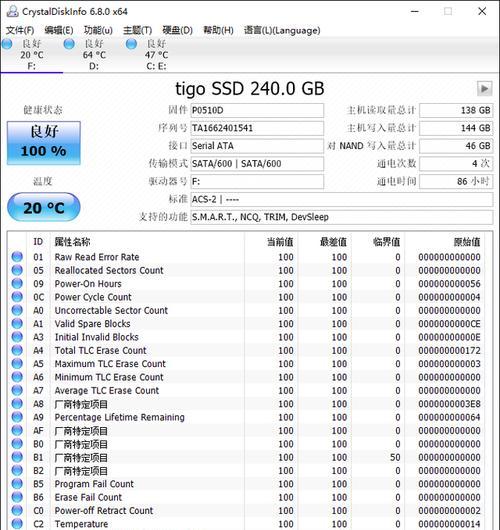
Task: Click the Program Fail Count attribute name
Action: coord(94,484)
